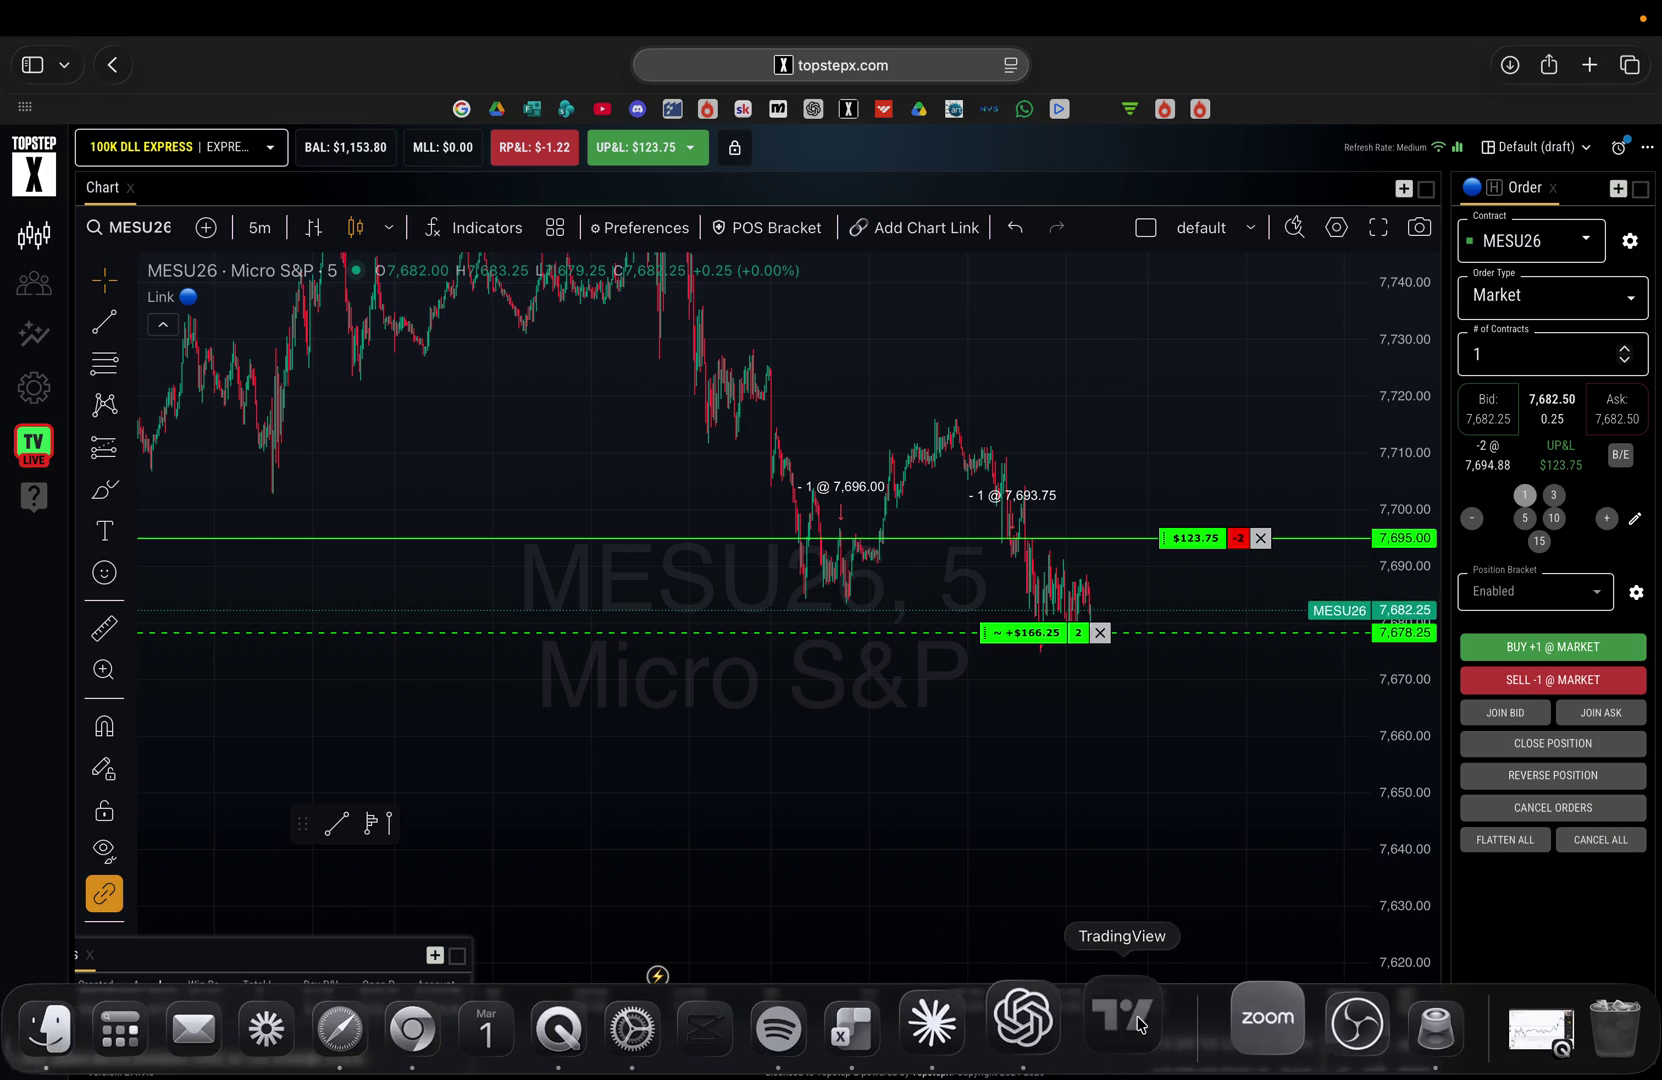This screenshot has height=1080, width=1662.
Task: Open the emoji sticker tool
Action: 104,573
